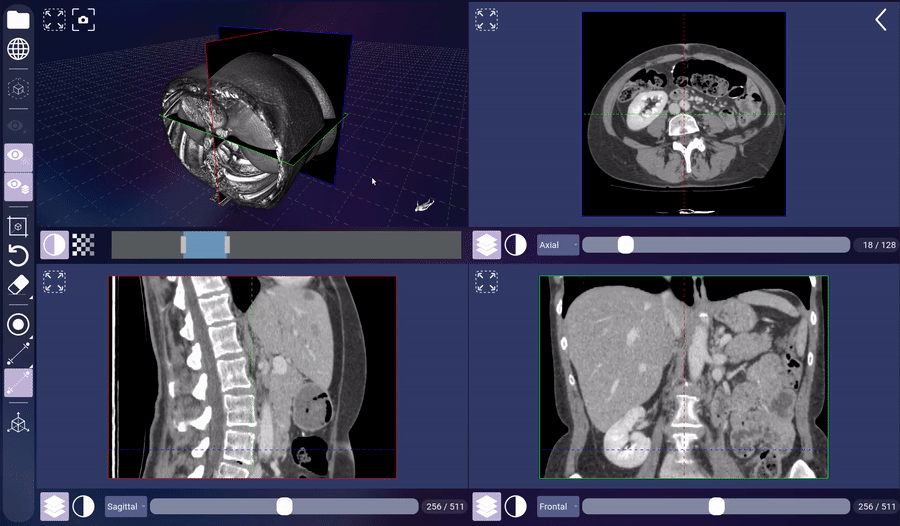Screen dimensions: 900x526
Task: Open the Frontal orientation dropdown
Action: coord(557,506)
